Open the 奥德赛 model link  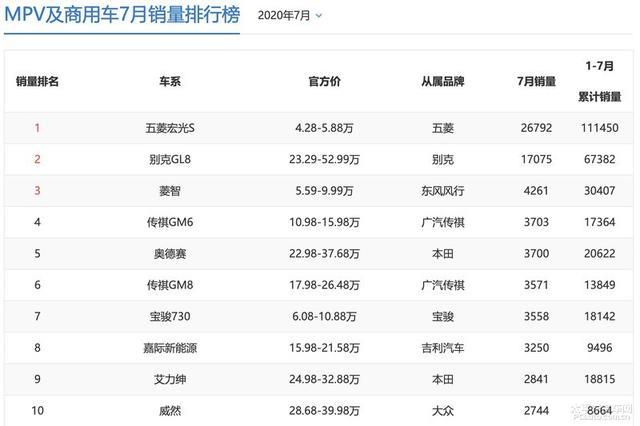pyautogui.click(x=170, y=254)
